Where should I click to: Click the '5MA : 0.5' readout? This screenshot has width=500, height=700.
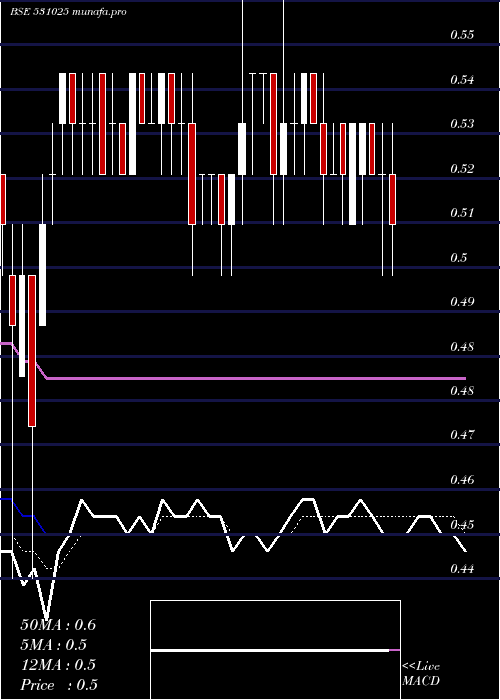(x=54, y=645)
